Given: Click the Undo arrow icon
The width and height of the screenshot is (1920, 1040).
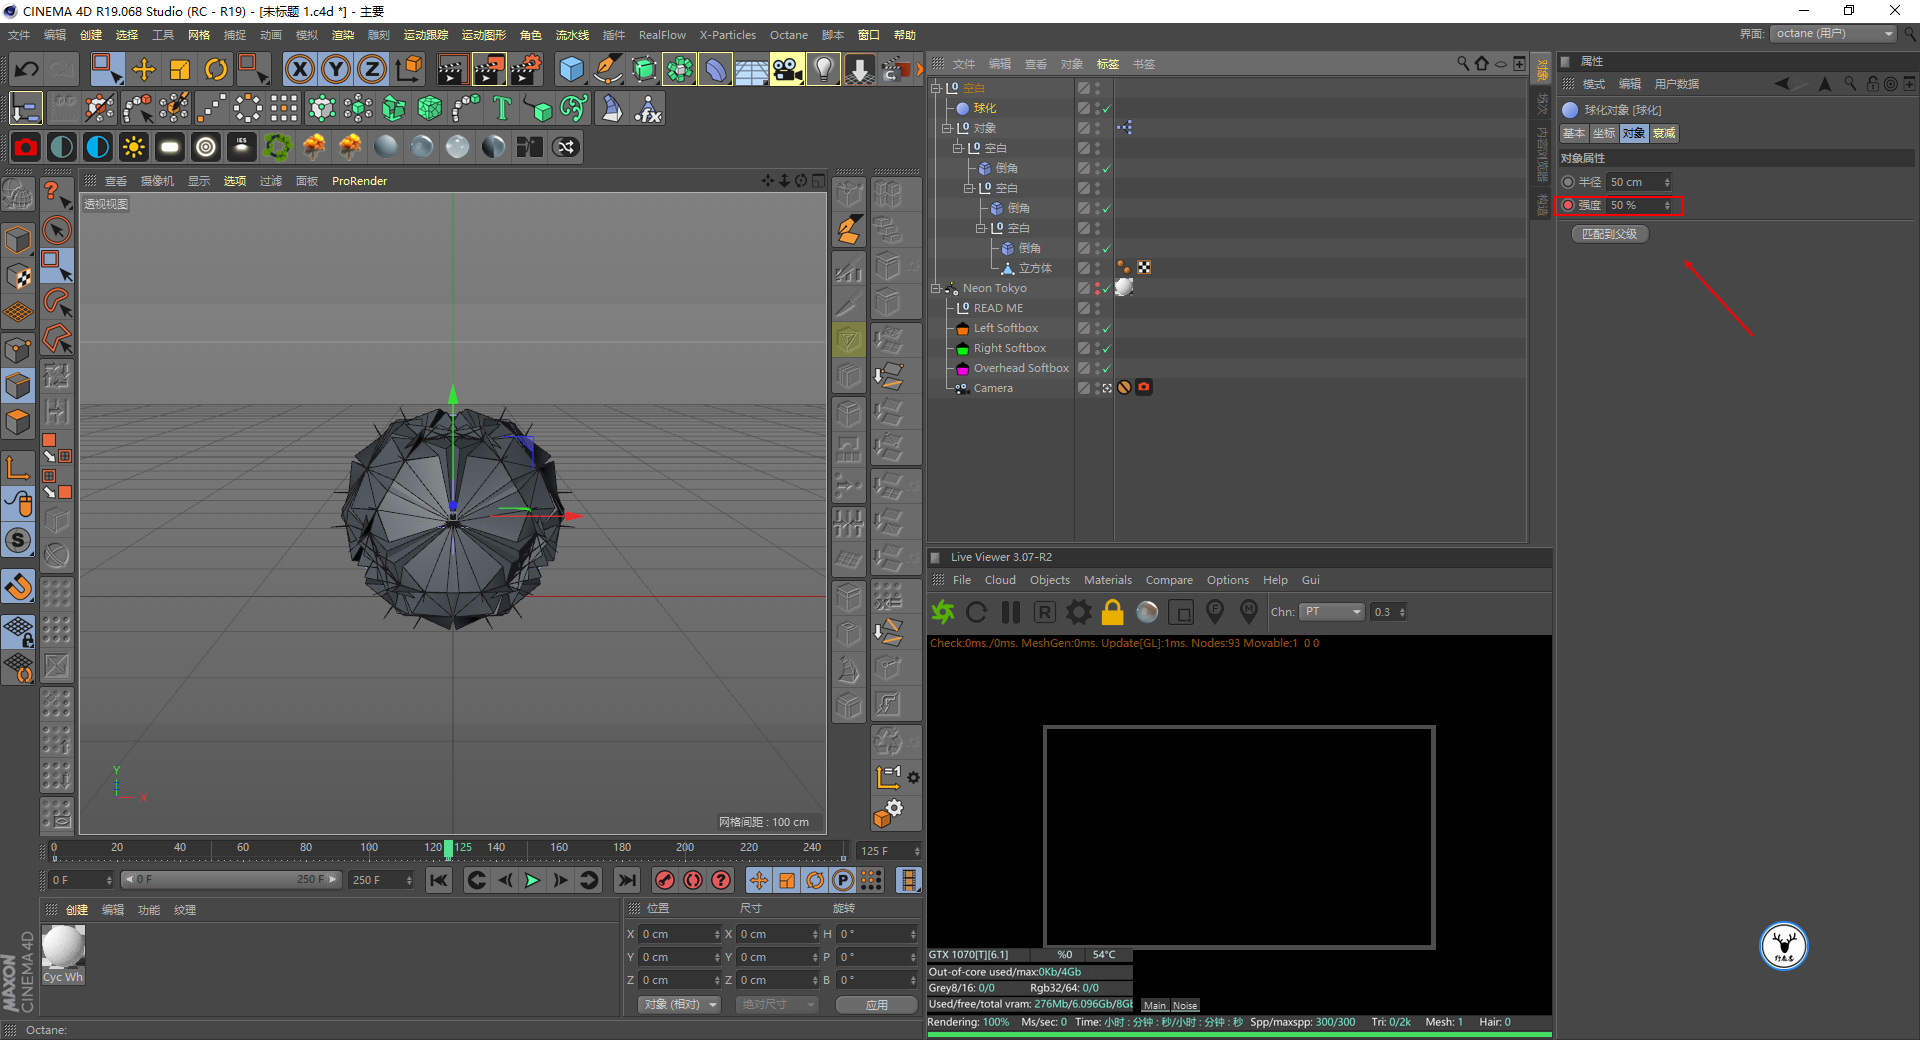Looking at the screenshot, I should click(27, 69).
